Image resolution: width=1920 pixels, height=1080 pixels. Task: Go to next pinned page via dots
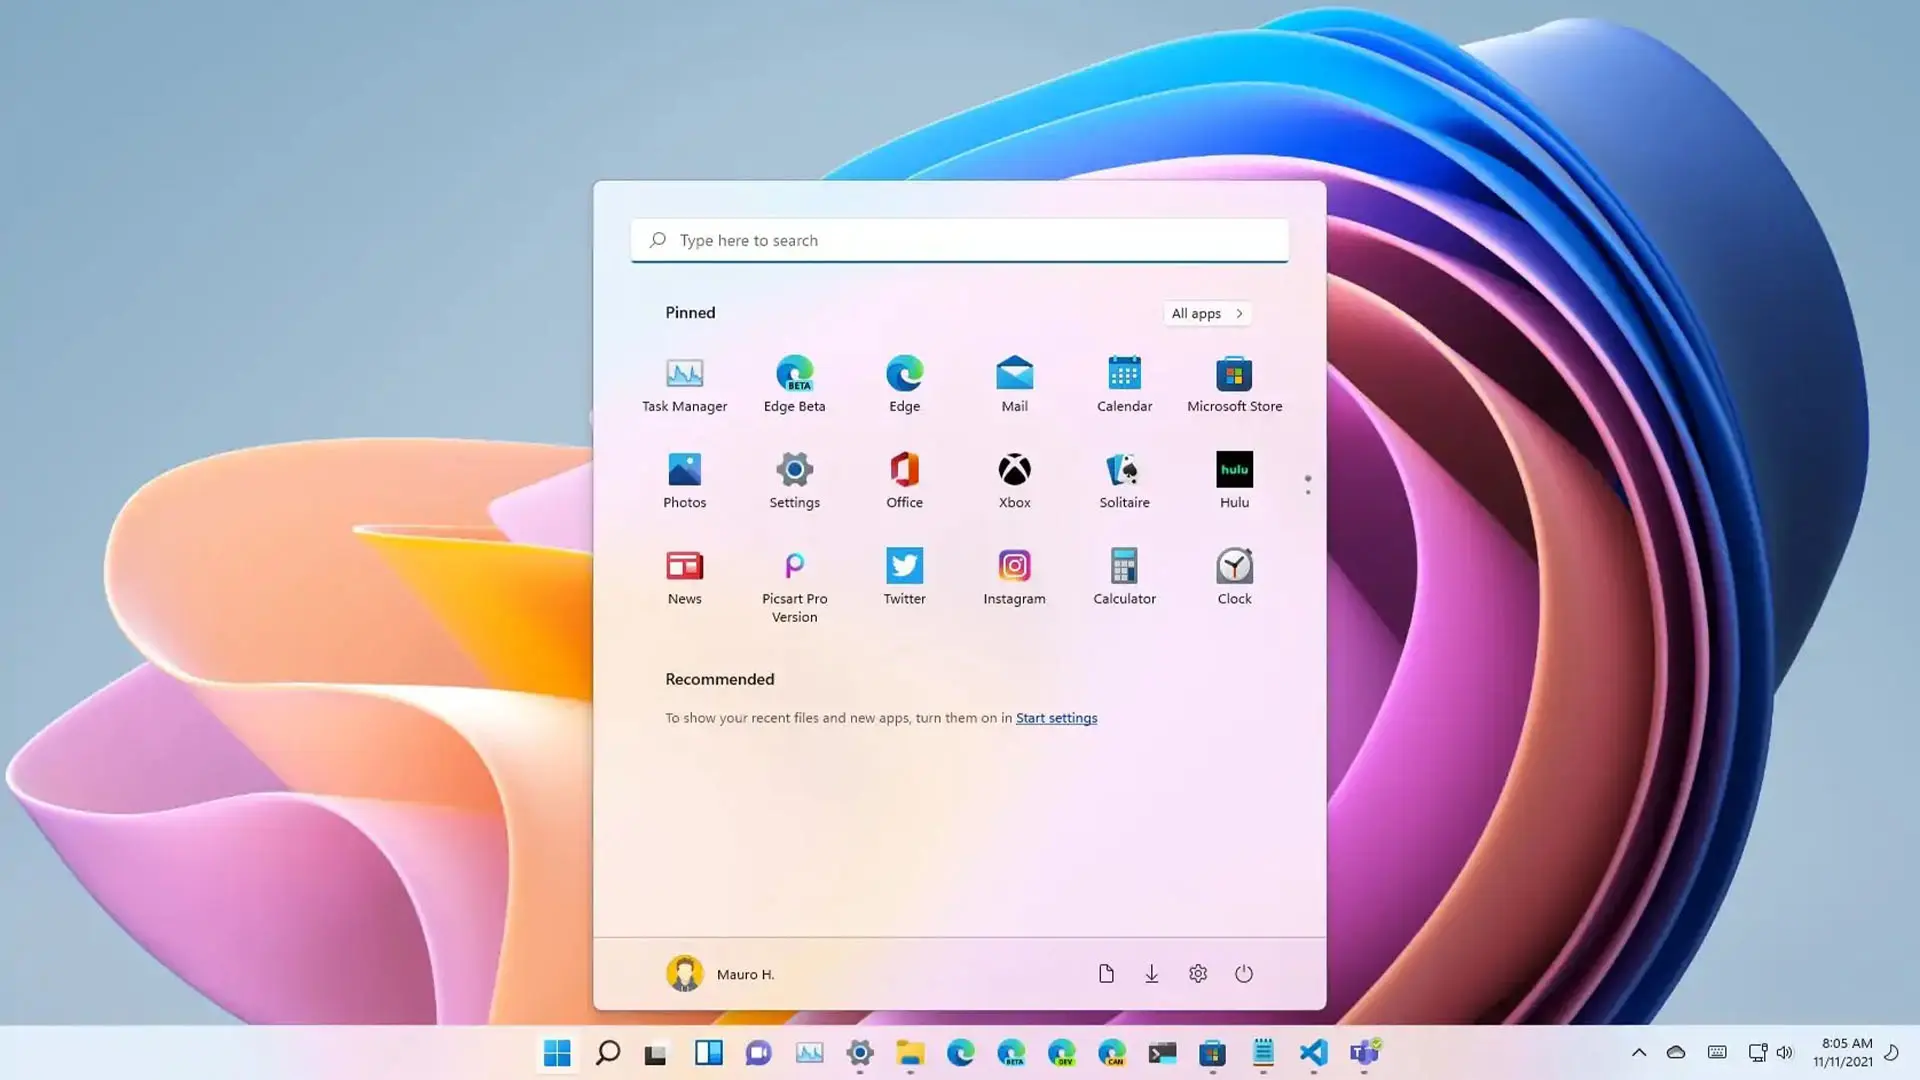pyautogui.click(x=1308, y=485)
